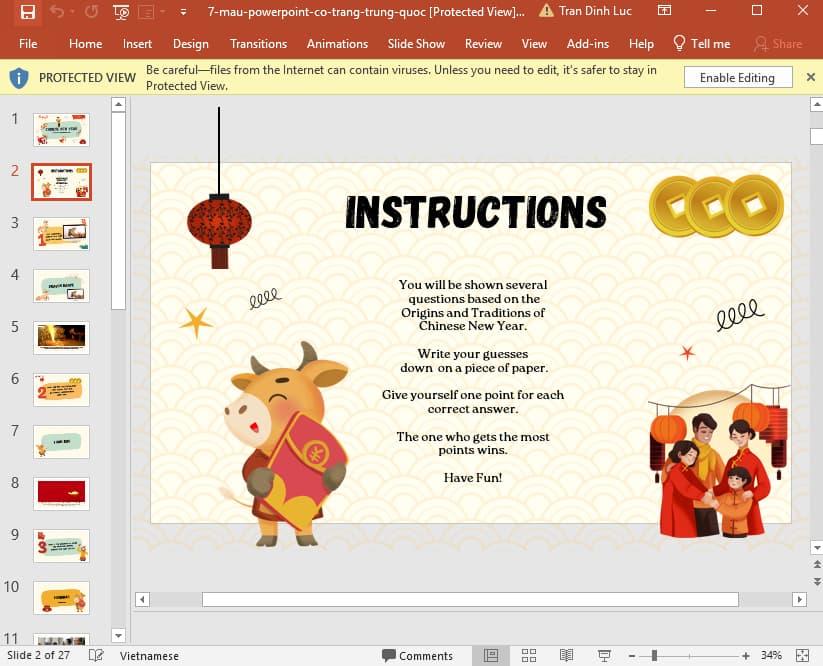Open Customize Quick Access Toolbar menu
Image resolution: width=823 pixels, height=666 pixels.
pos(182,12)
